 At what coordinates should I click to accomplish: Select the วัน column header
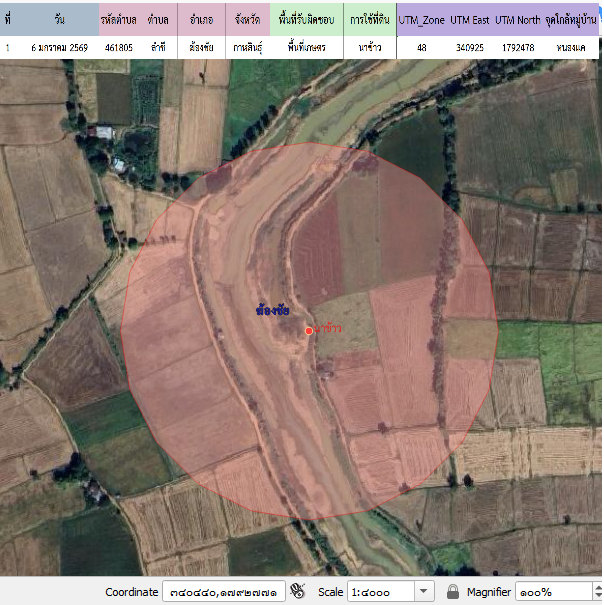coord(59,20)
